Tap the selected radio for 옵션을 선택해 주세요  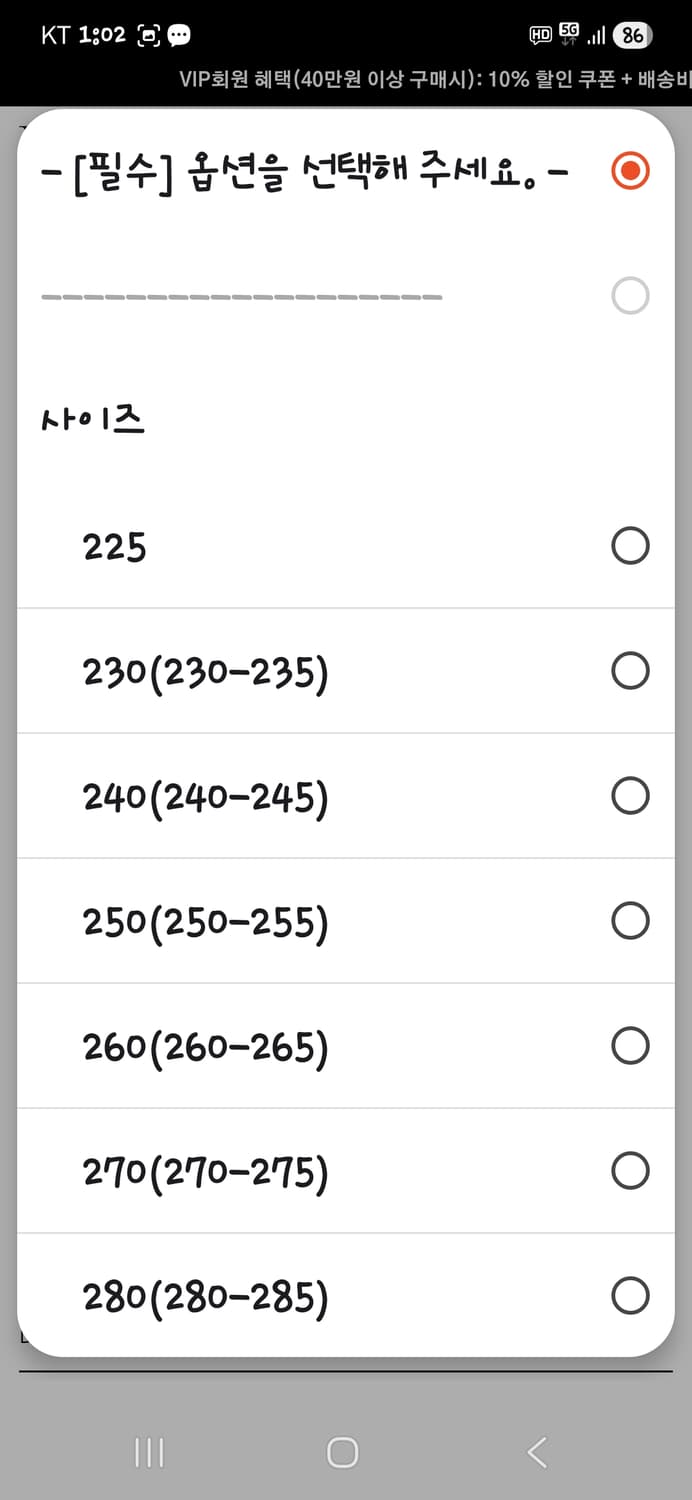coord(629,171)
